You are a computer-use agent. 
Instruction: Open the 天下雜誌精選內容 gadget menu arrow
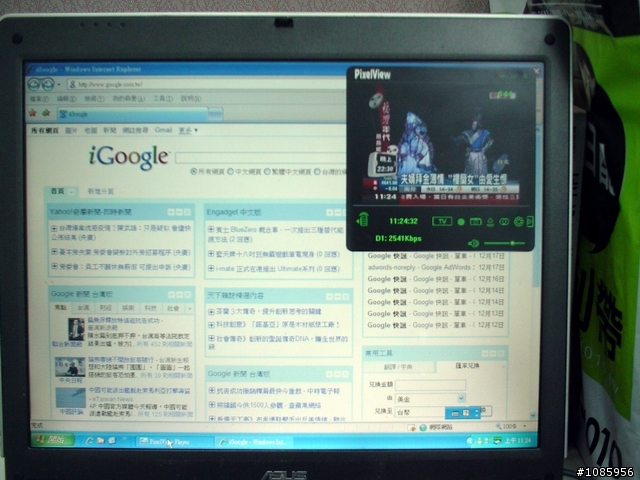(x=329, y=296)
